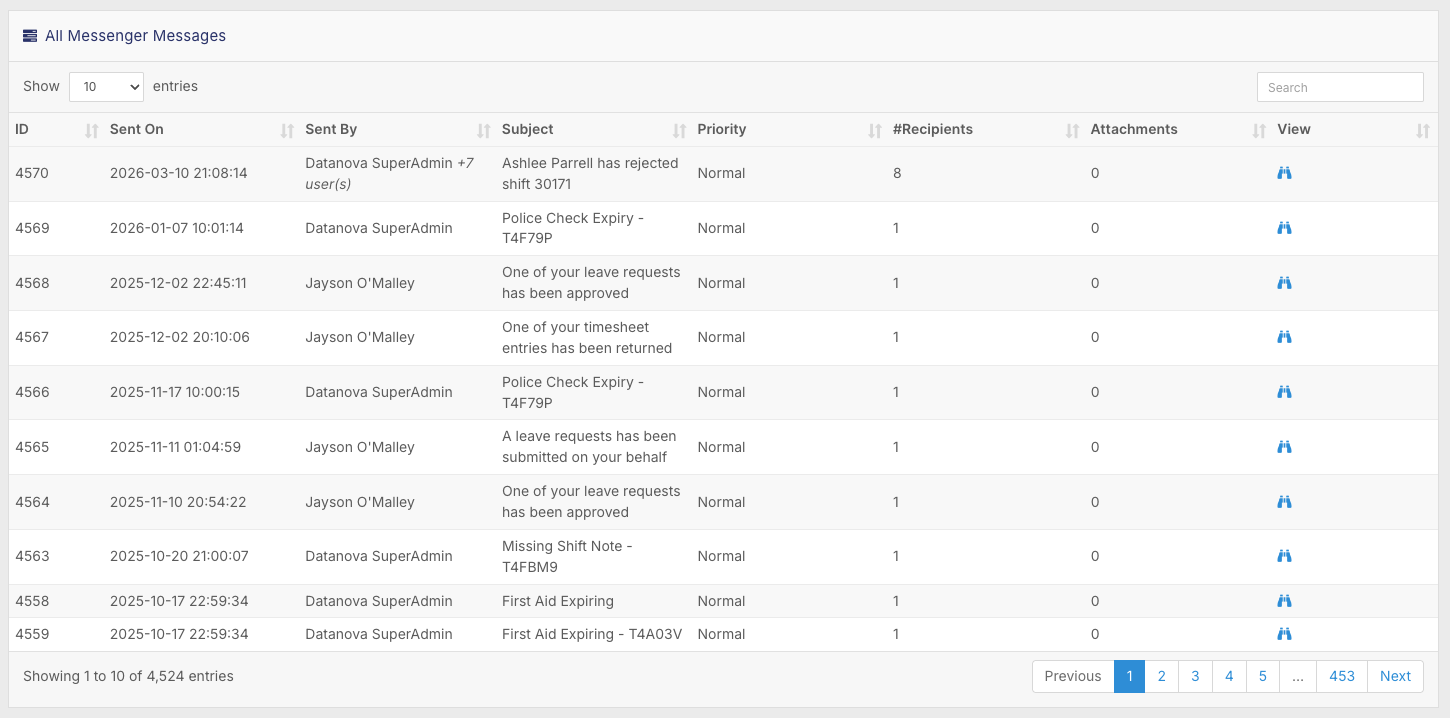The image size is (1450, 718).
Task: Click sender 'Datanova SuperAdmin +7 user(s)'
Action: (x=390, y=173)
